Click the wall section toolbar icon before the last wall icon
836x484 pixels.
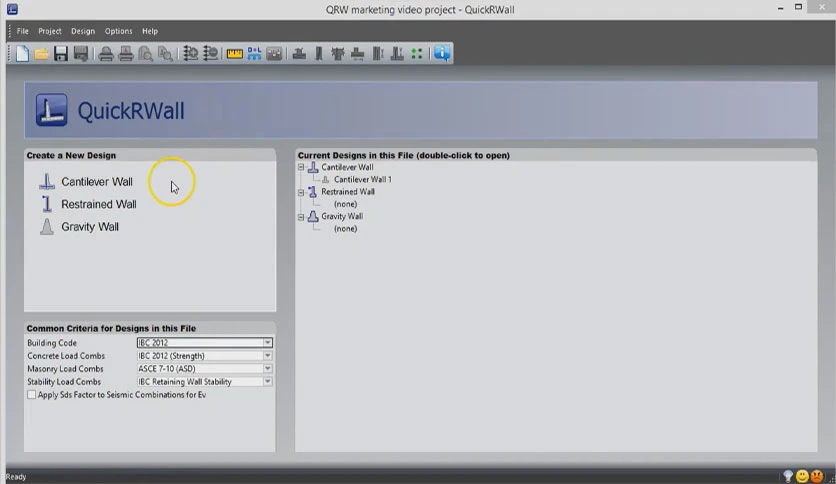tap(377, 53)
